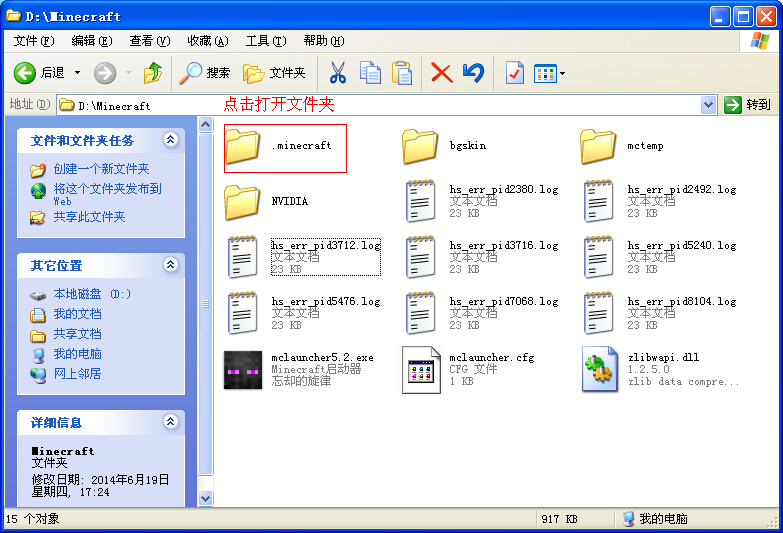The image size is (783, 533).
Task: Click 将这个文件夹发布到 Web link
Action: click(x=107, y=194)
